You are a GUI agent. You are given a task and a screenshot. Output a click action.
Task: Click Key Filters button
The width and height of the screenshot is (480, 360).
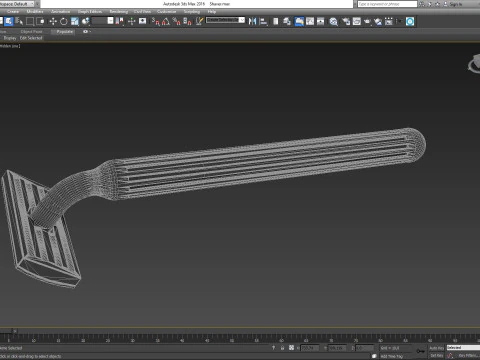[x=468, y=356]
